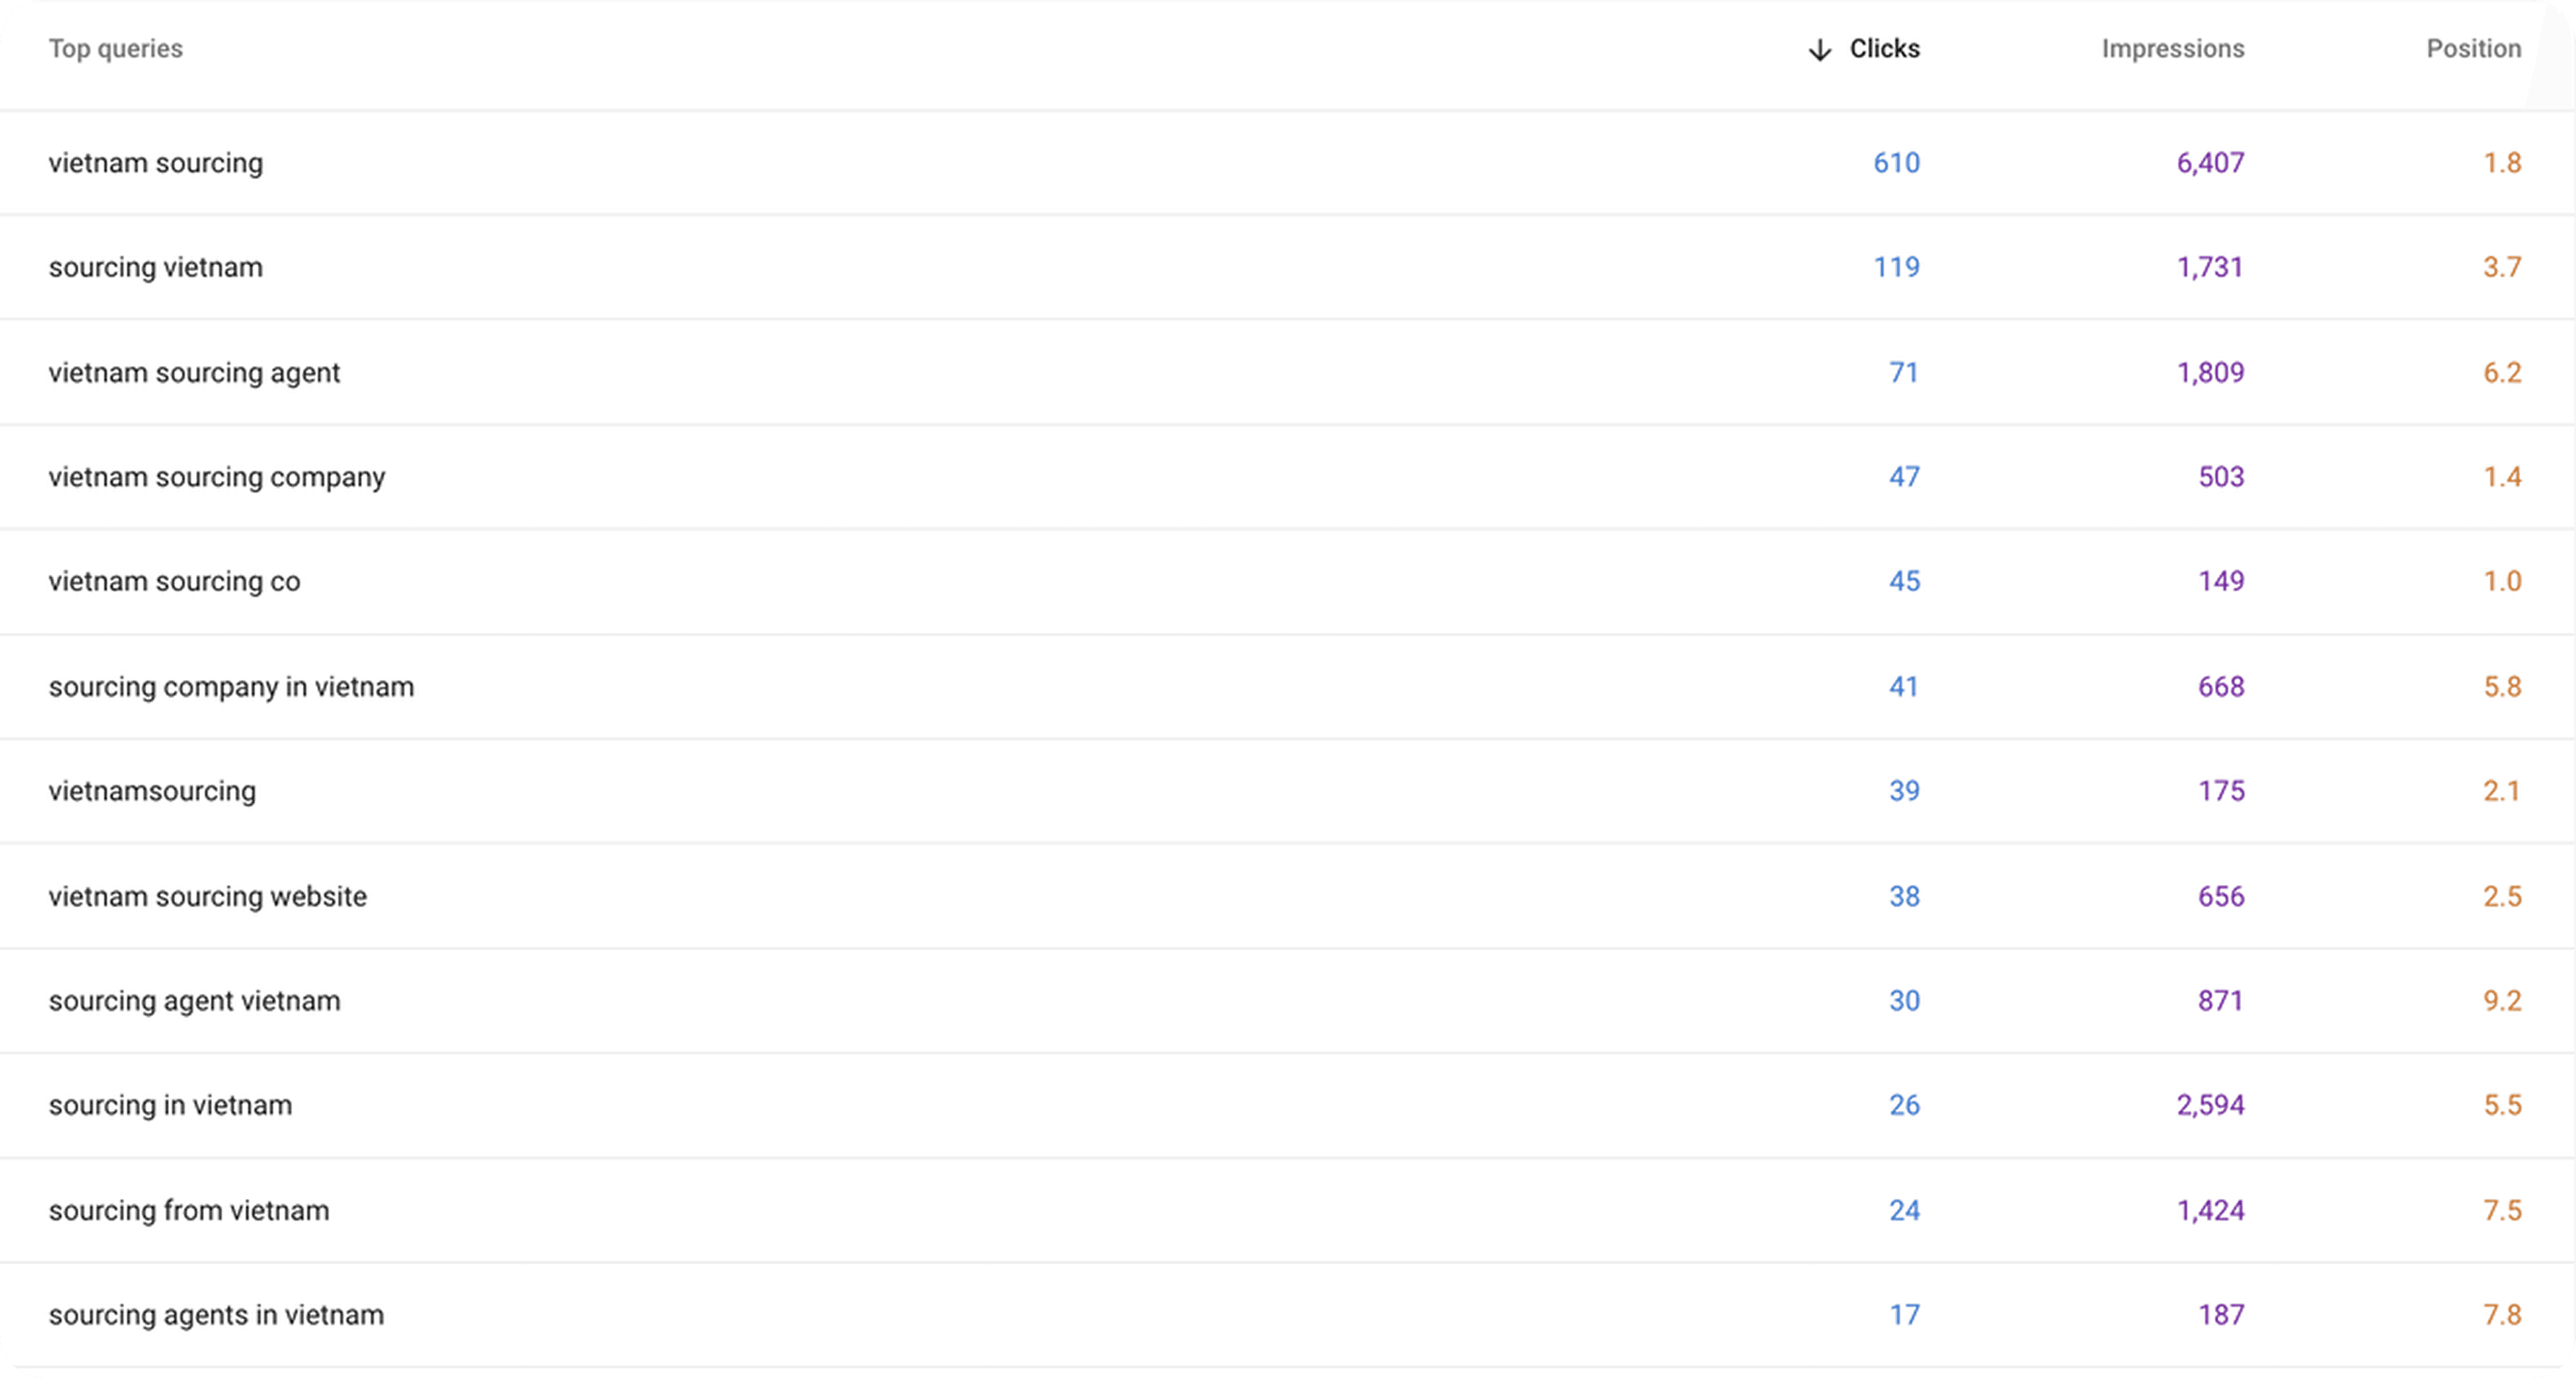Select 'sourcing company in vietnam' query row

pos(1287,687)
